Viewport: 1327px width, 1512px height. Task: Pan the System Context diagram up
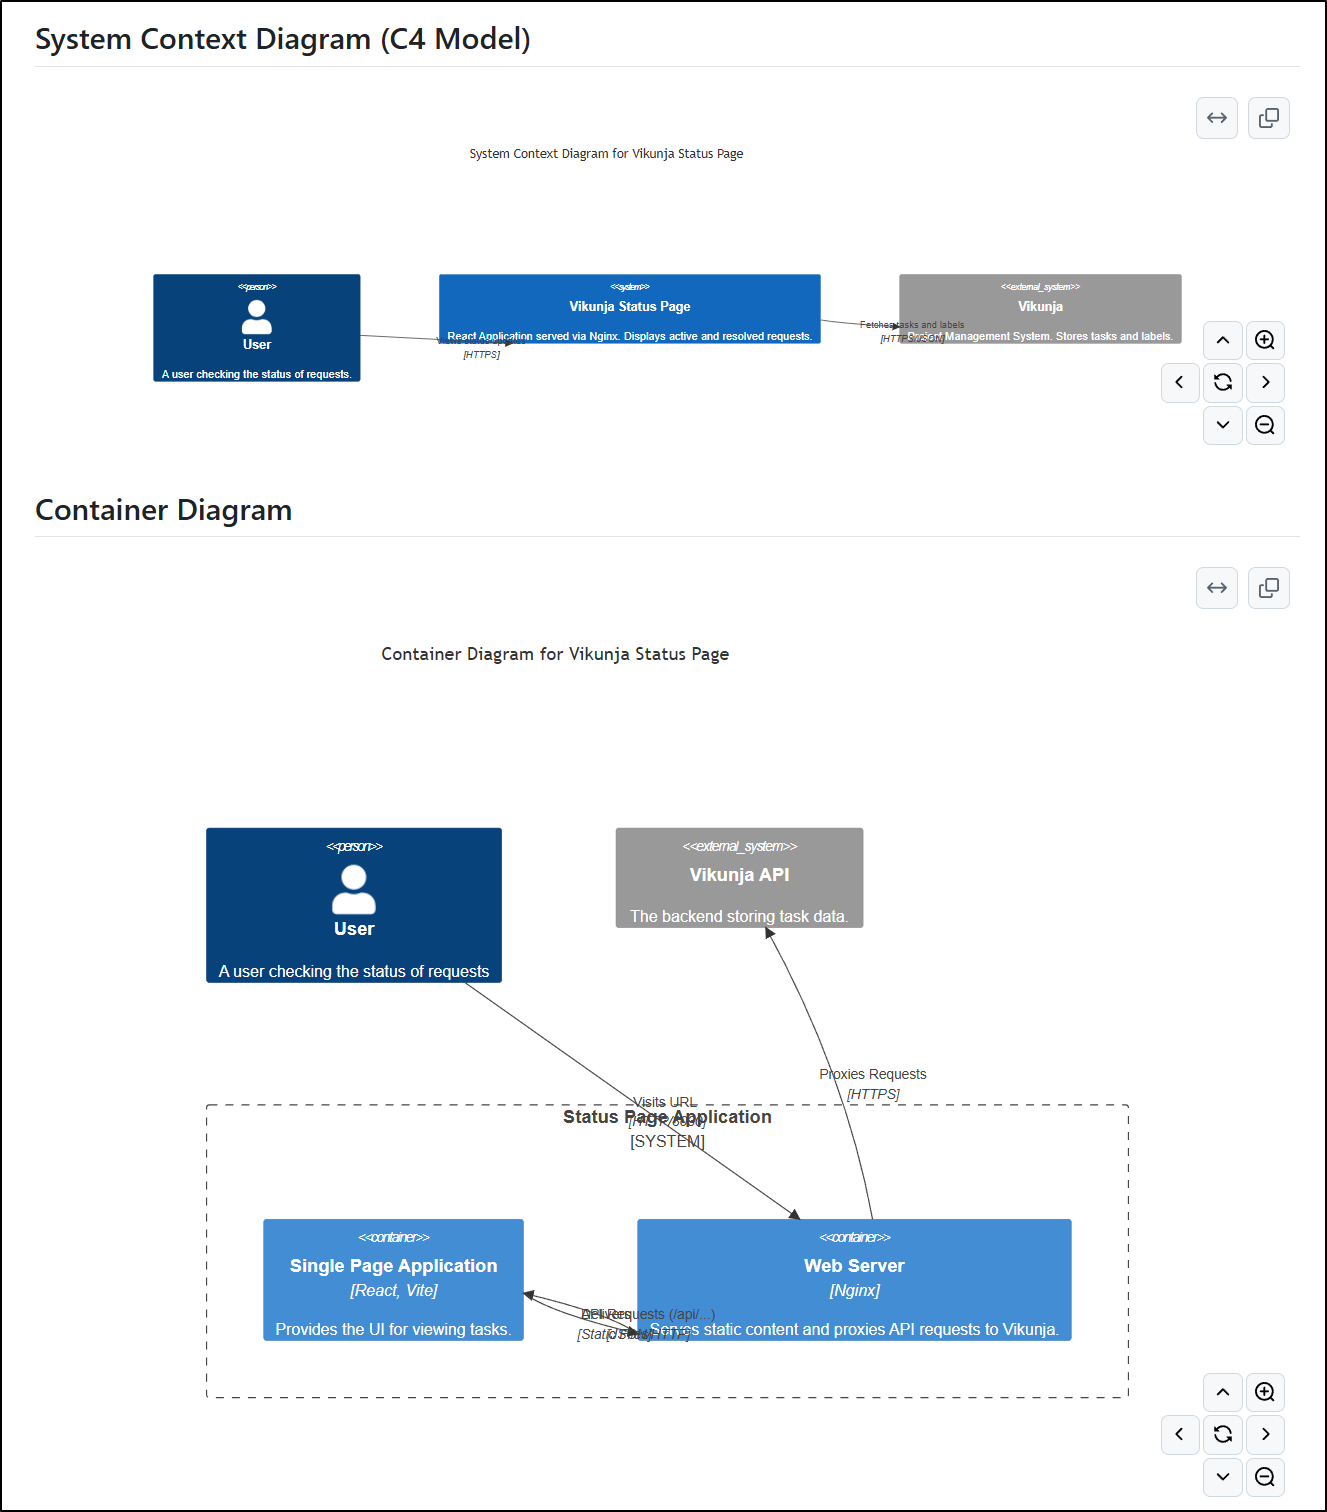1222,340
